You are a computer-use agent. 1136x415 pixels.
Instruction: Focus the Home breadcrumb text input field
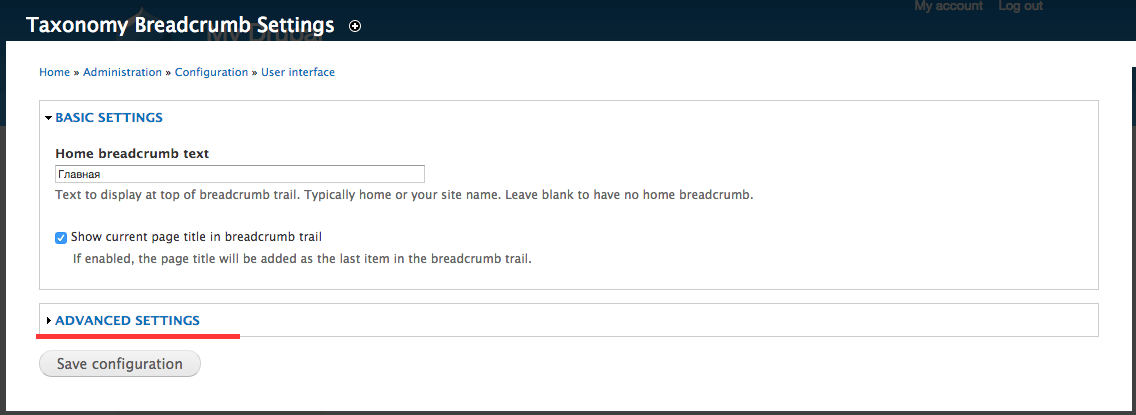pos(240,174)
